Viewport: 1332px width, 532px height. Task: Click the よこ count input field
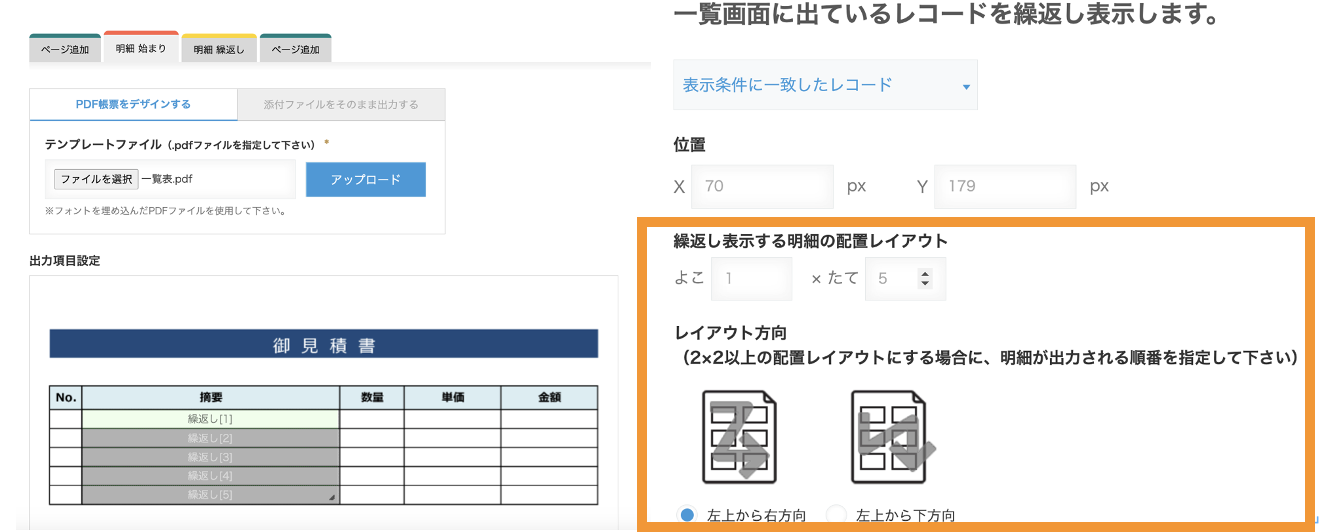click(x=752, y=279)
